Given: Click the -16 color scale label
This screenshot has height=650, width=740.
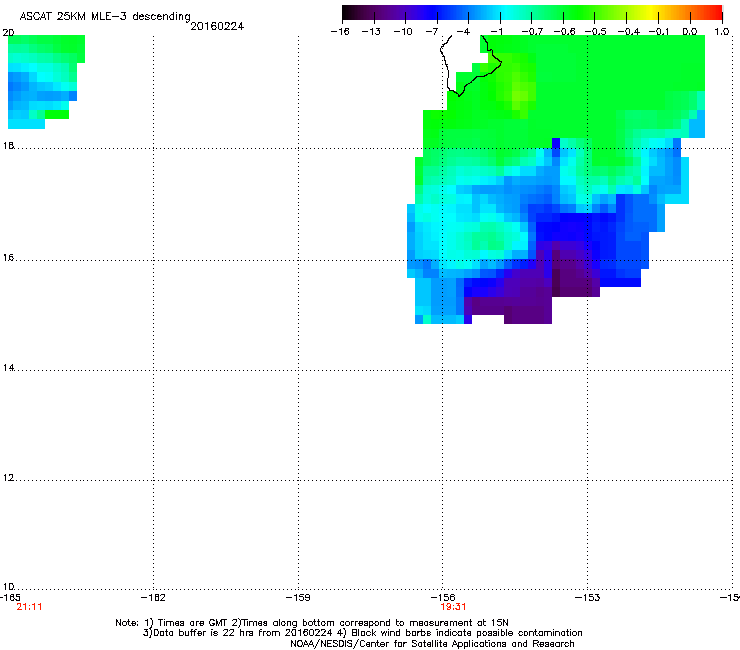Looking at the screenshot, I should coord(340,32).
